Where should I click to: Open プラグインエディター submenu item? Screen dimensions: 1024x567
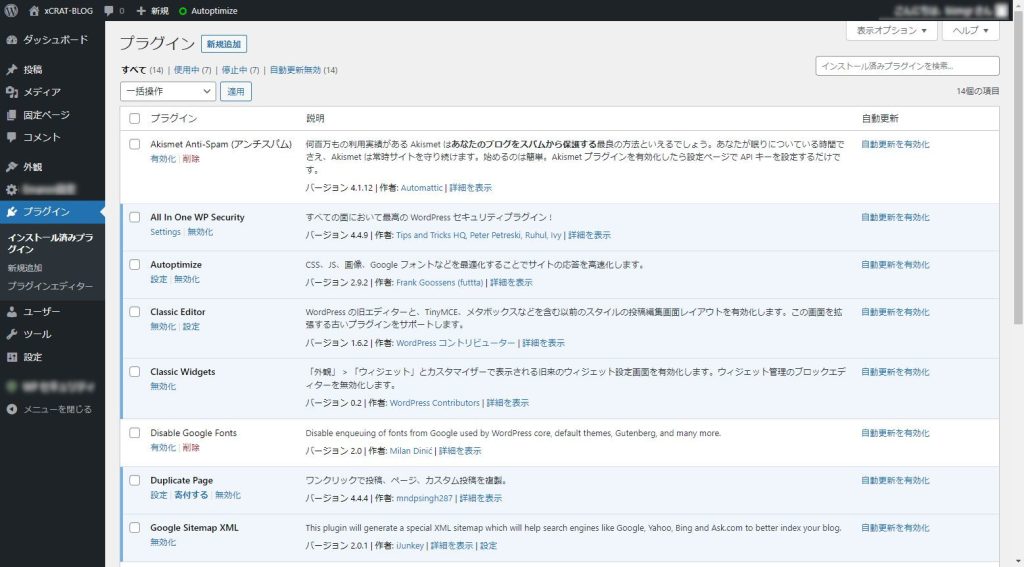[50, 286]
